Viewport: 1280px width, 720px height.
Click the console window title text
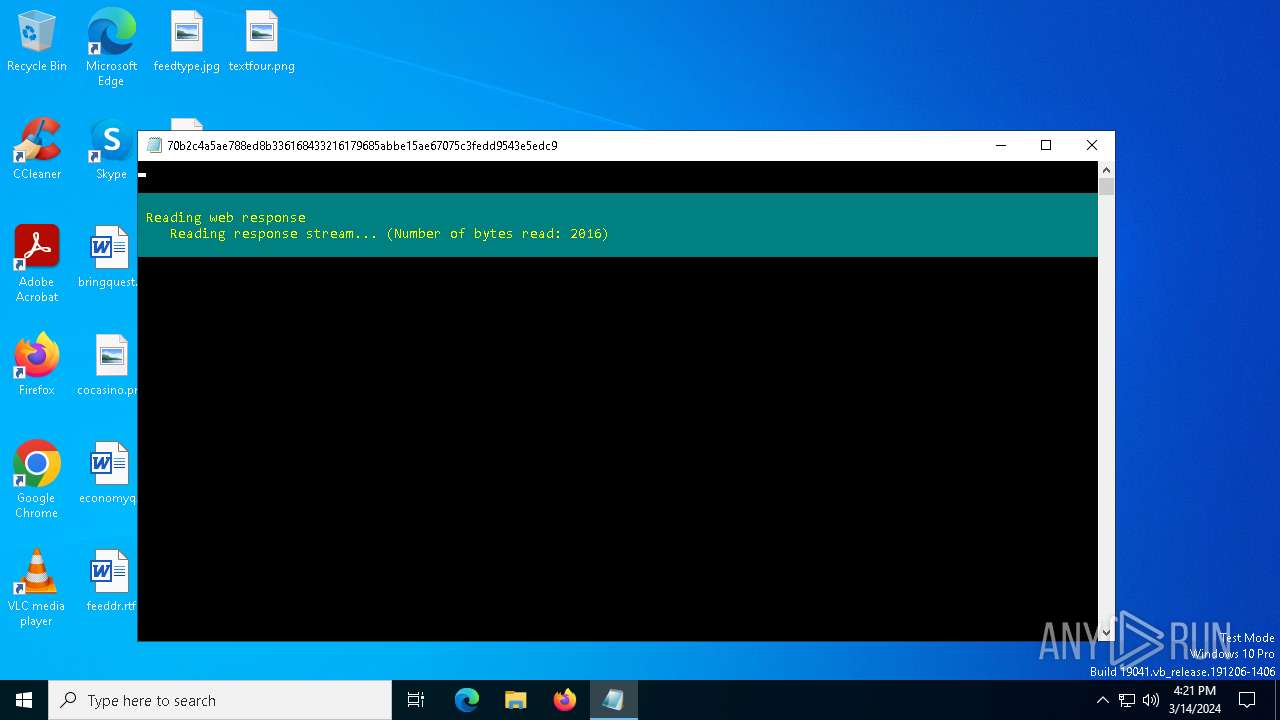tap(362, 146)
